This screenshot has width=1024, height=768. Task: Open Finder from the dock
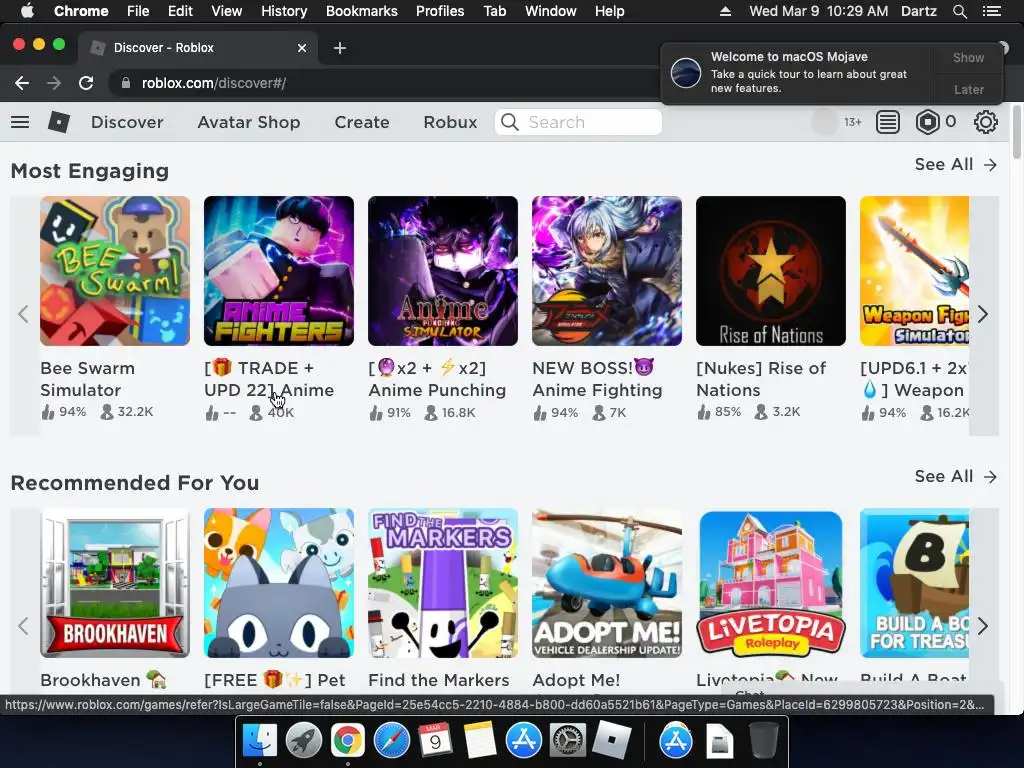point(259,741)
